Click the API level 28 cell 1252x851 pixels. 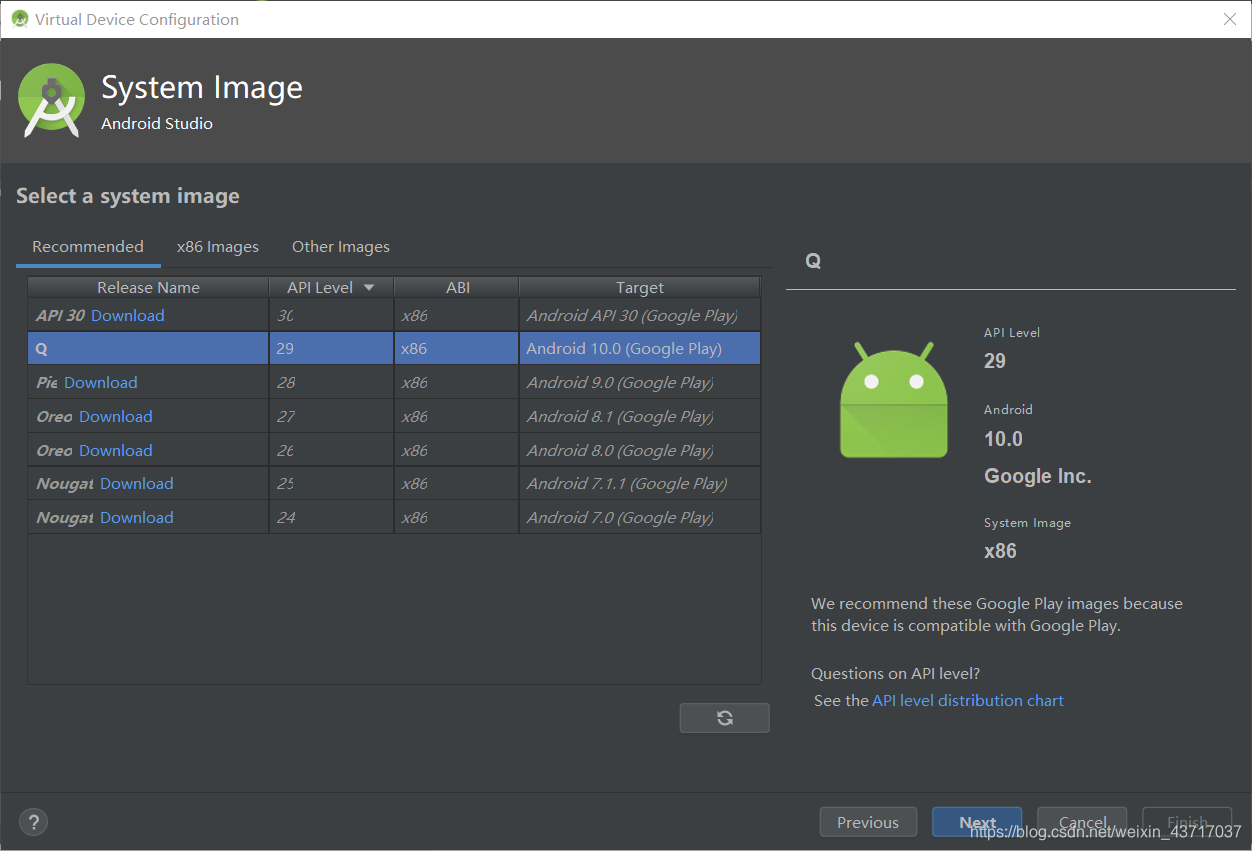click(331, 382)
